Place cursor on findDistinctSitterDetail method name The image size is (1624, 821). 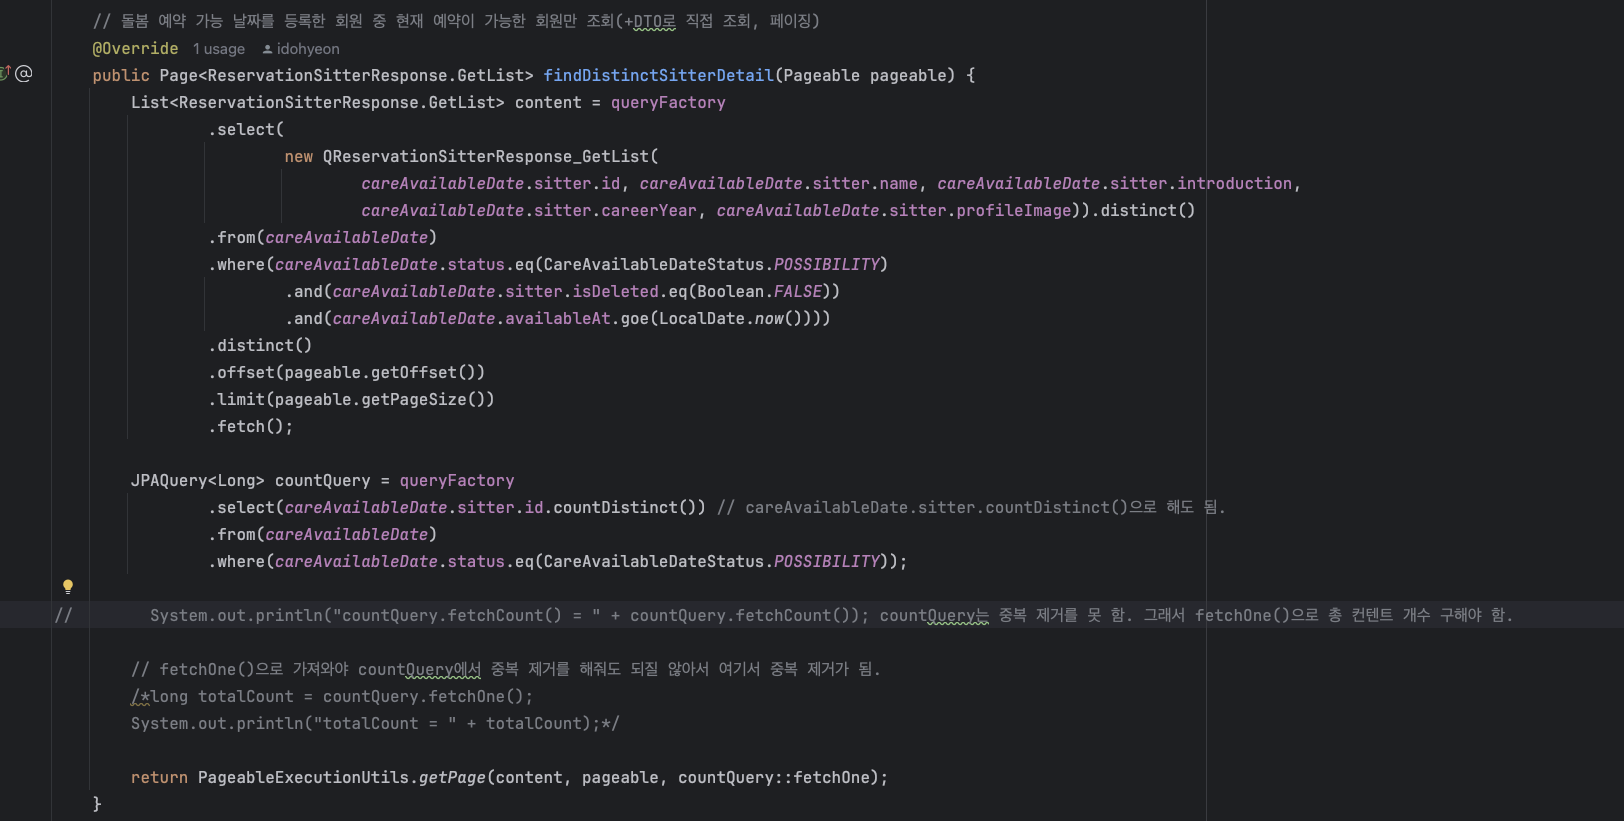click(x=659, y=76)
